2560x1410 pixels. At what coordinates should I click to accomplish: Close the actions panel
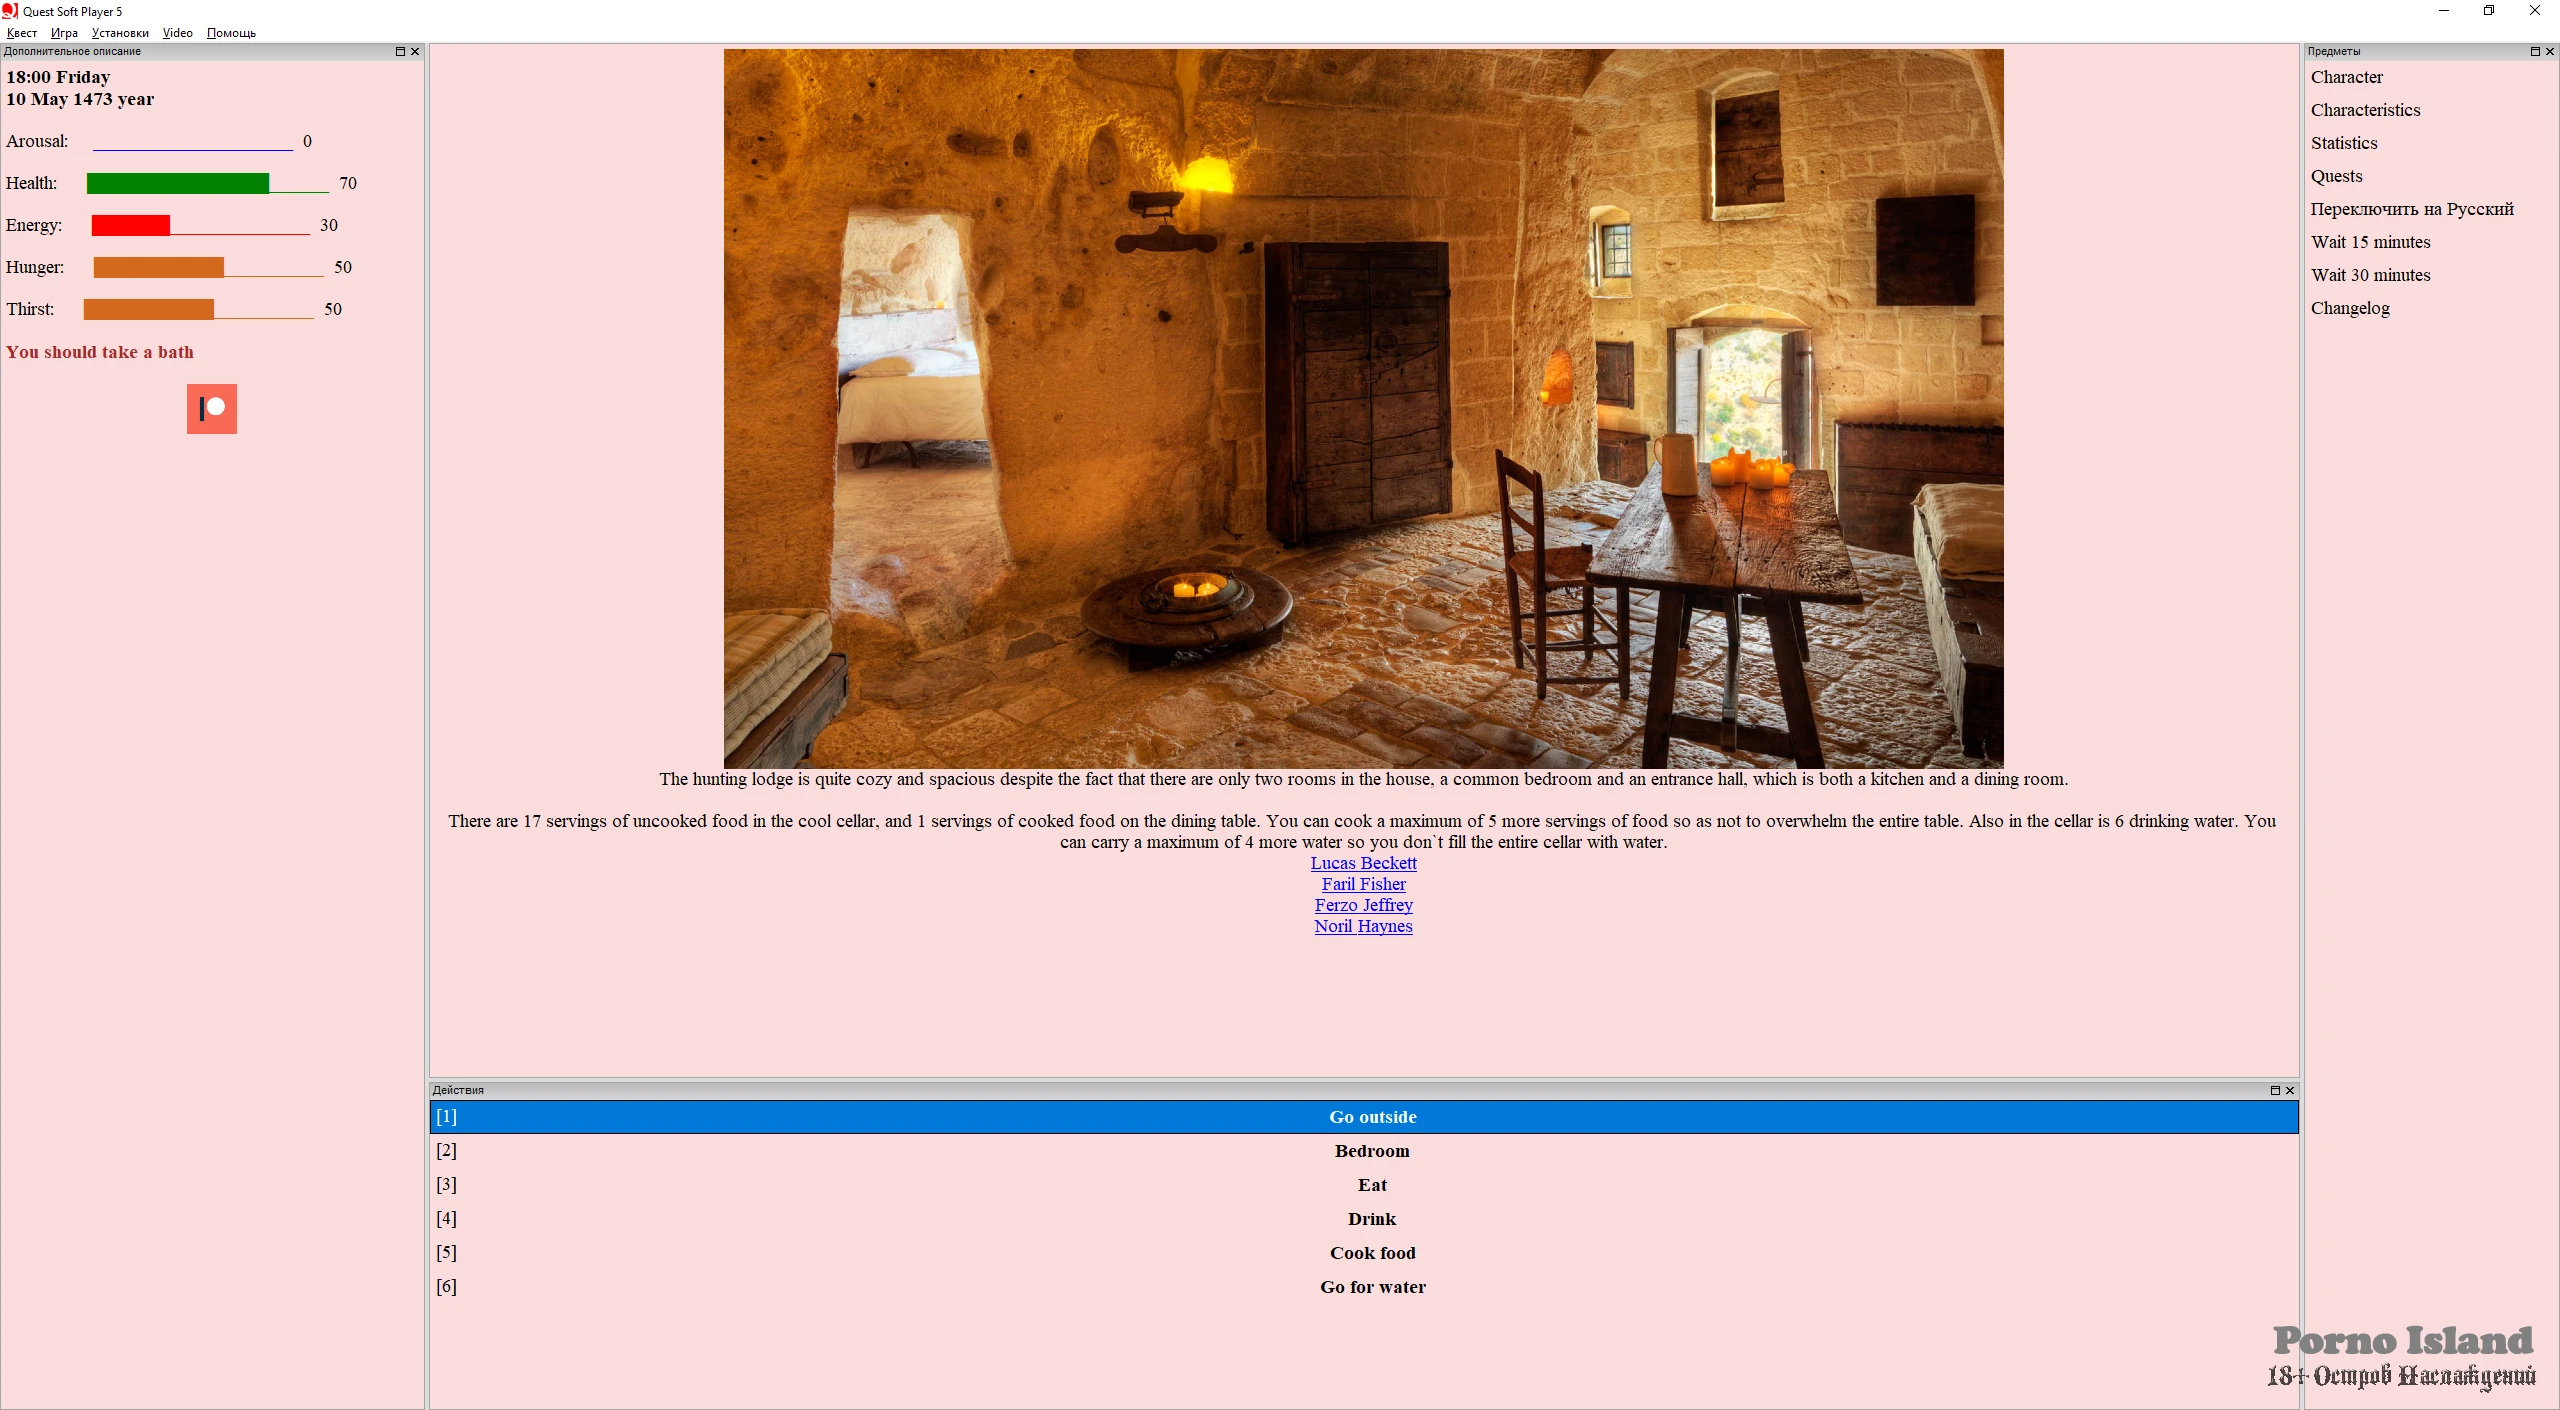[2290, 1090]
